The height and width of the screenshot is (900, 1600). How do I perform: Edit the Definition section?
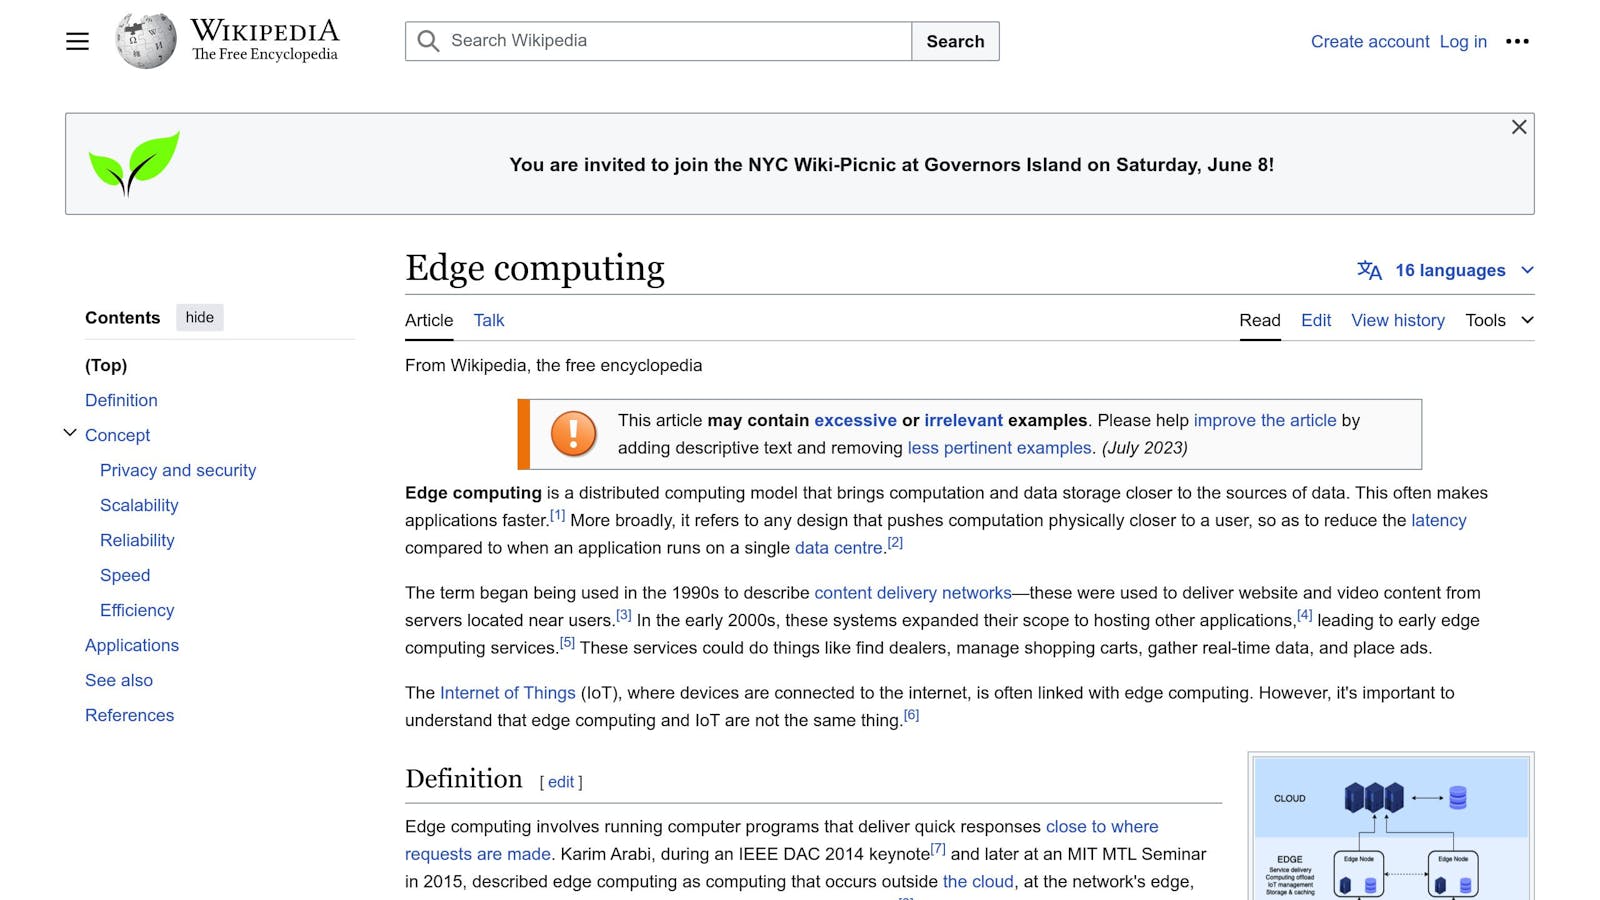(x=561, y=782)
